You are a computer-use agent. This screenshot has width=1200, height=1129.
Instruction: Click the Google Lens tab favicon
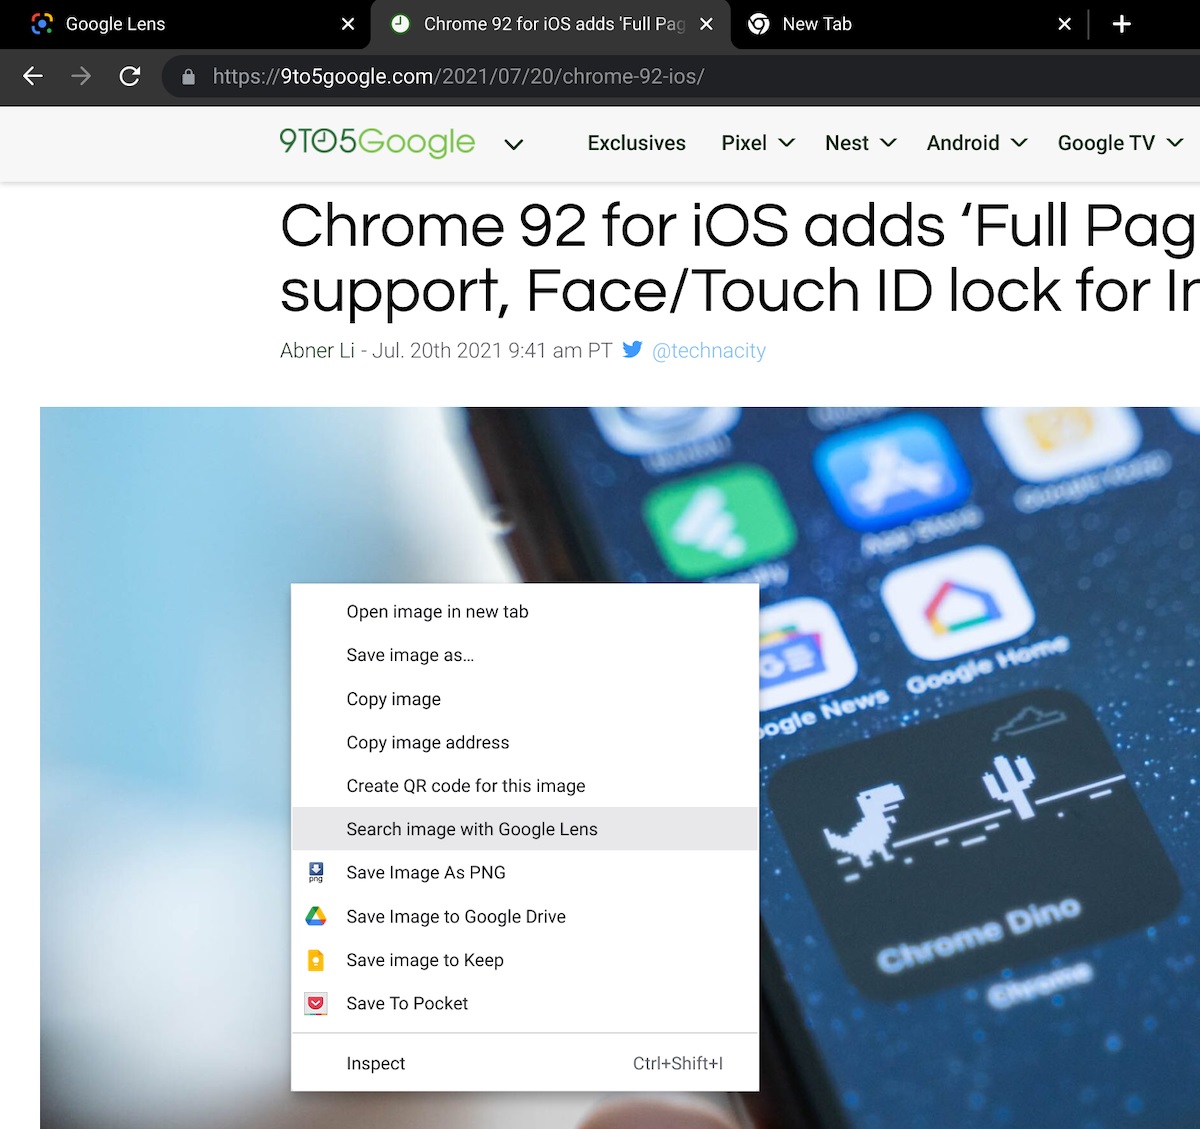[x=42, y=24]
